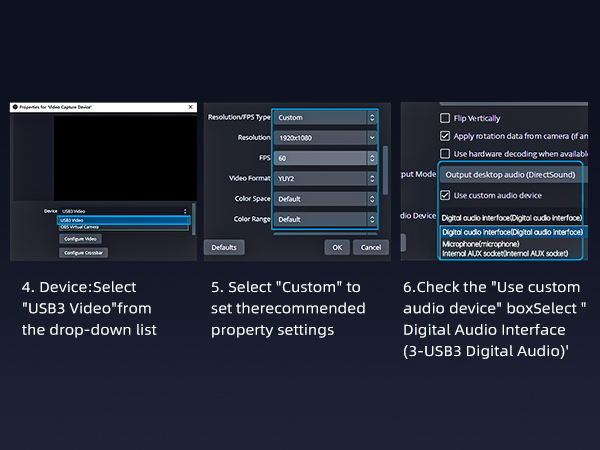
Task: Click the Resolution dropdown chevron arrow
Action: [371, 137]
